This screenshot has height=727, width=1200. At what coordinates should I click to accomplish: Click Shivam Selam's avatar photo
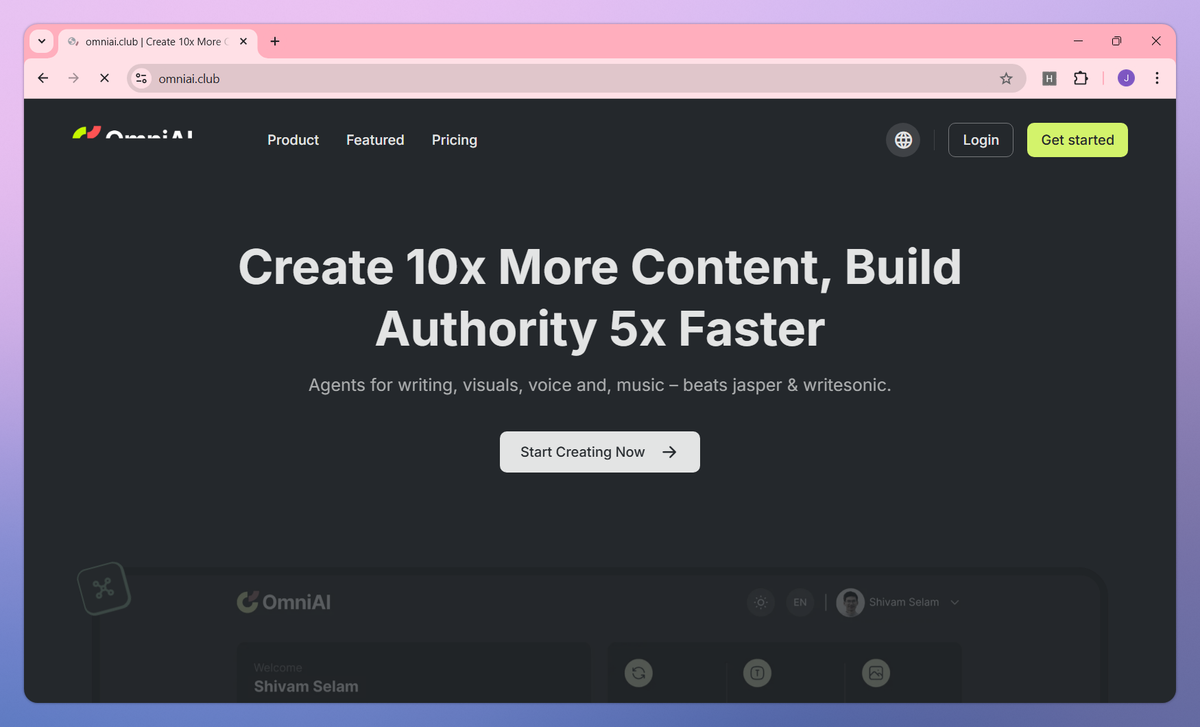pos(850,602)
